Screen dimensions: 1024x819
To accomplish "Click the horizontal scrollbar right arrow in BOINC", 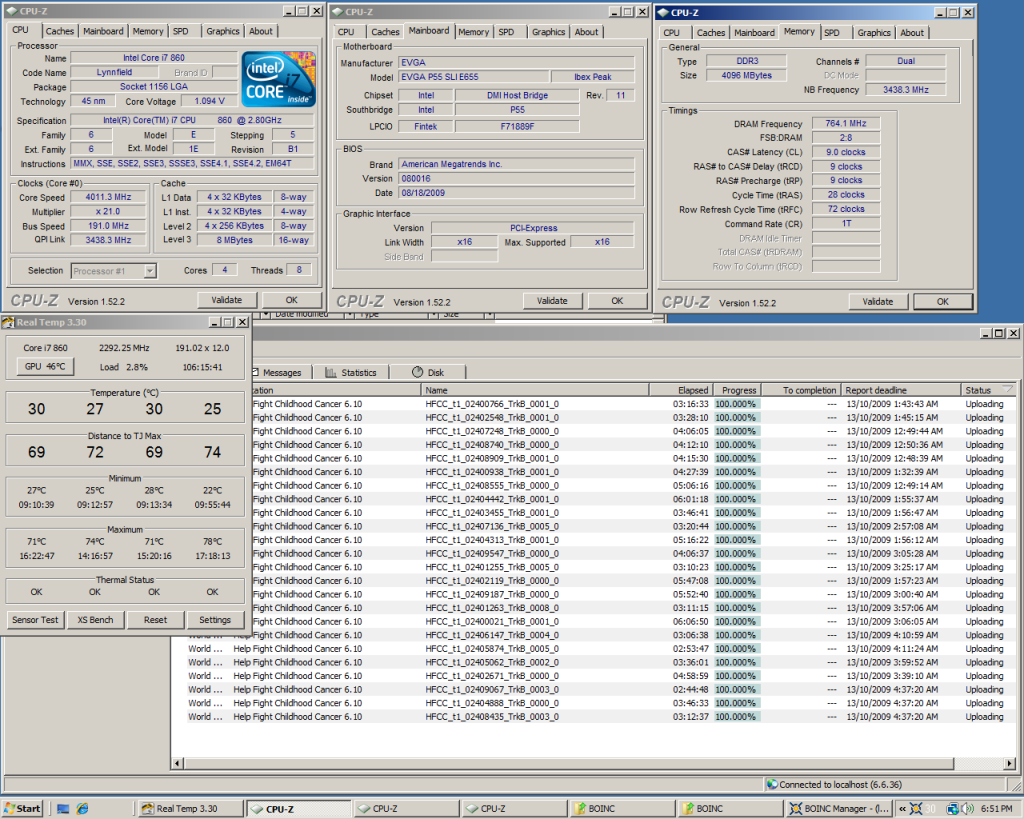I will pos(1010,763).
